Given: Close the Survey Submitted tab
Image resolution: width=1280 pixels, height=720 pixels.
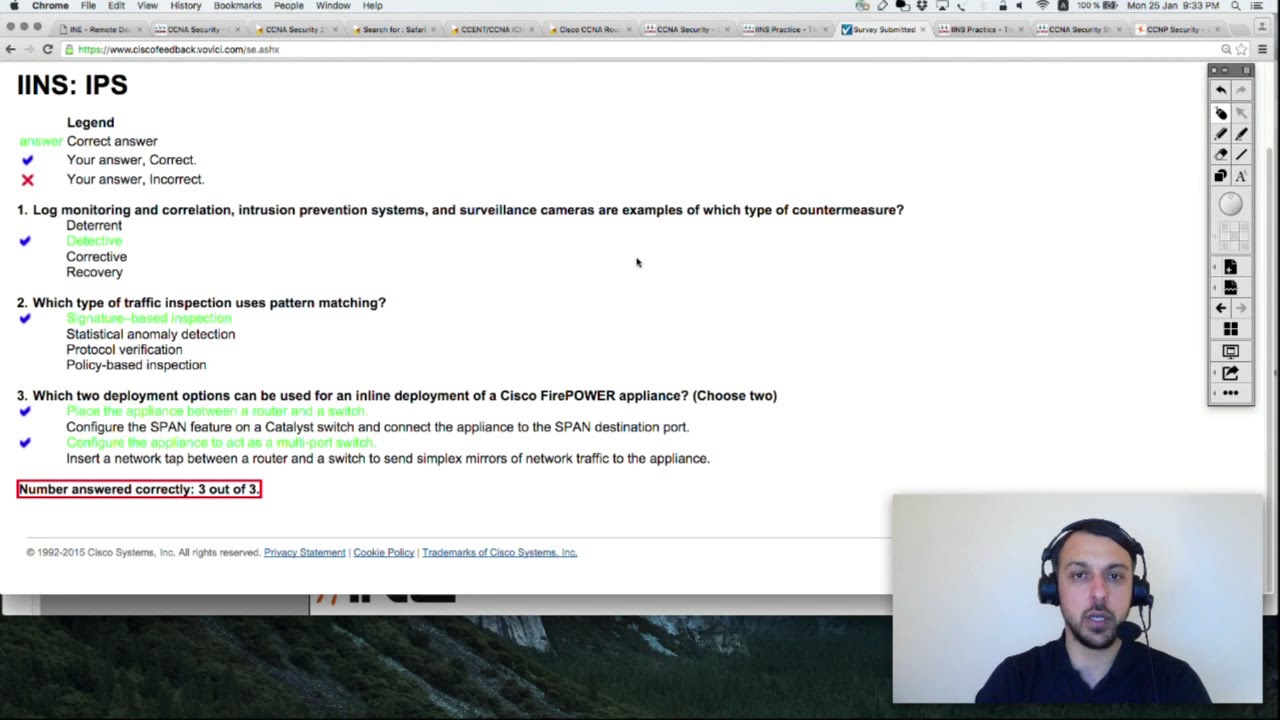Looking at the screenshot, I should [x=922, y=29].
